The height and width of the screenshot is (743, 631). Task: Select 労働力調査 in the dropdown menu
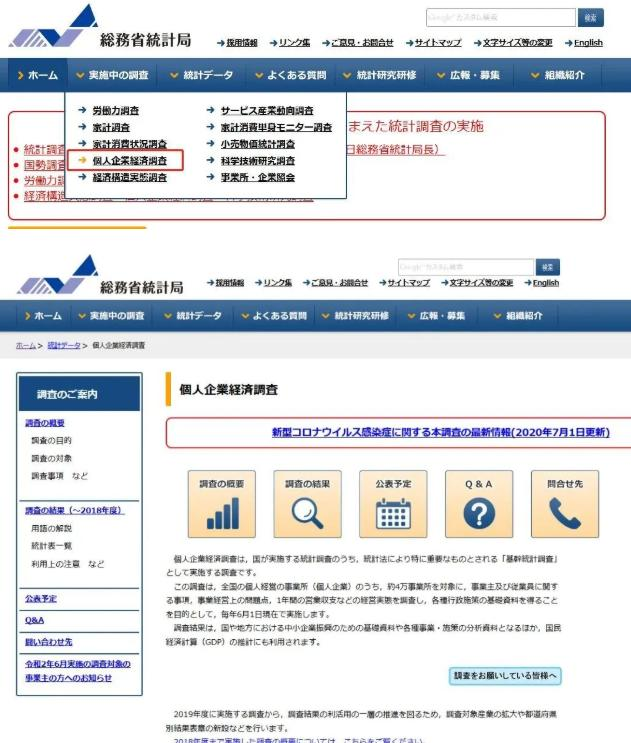click(115, 111)
